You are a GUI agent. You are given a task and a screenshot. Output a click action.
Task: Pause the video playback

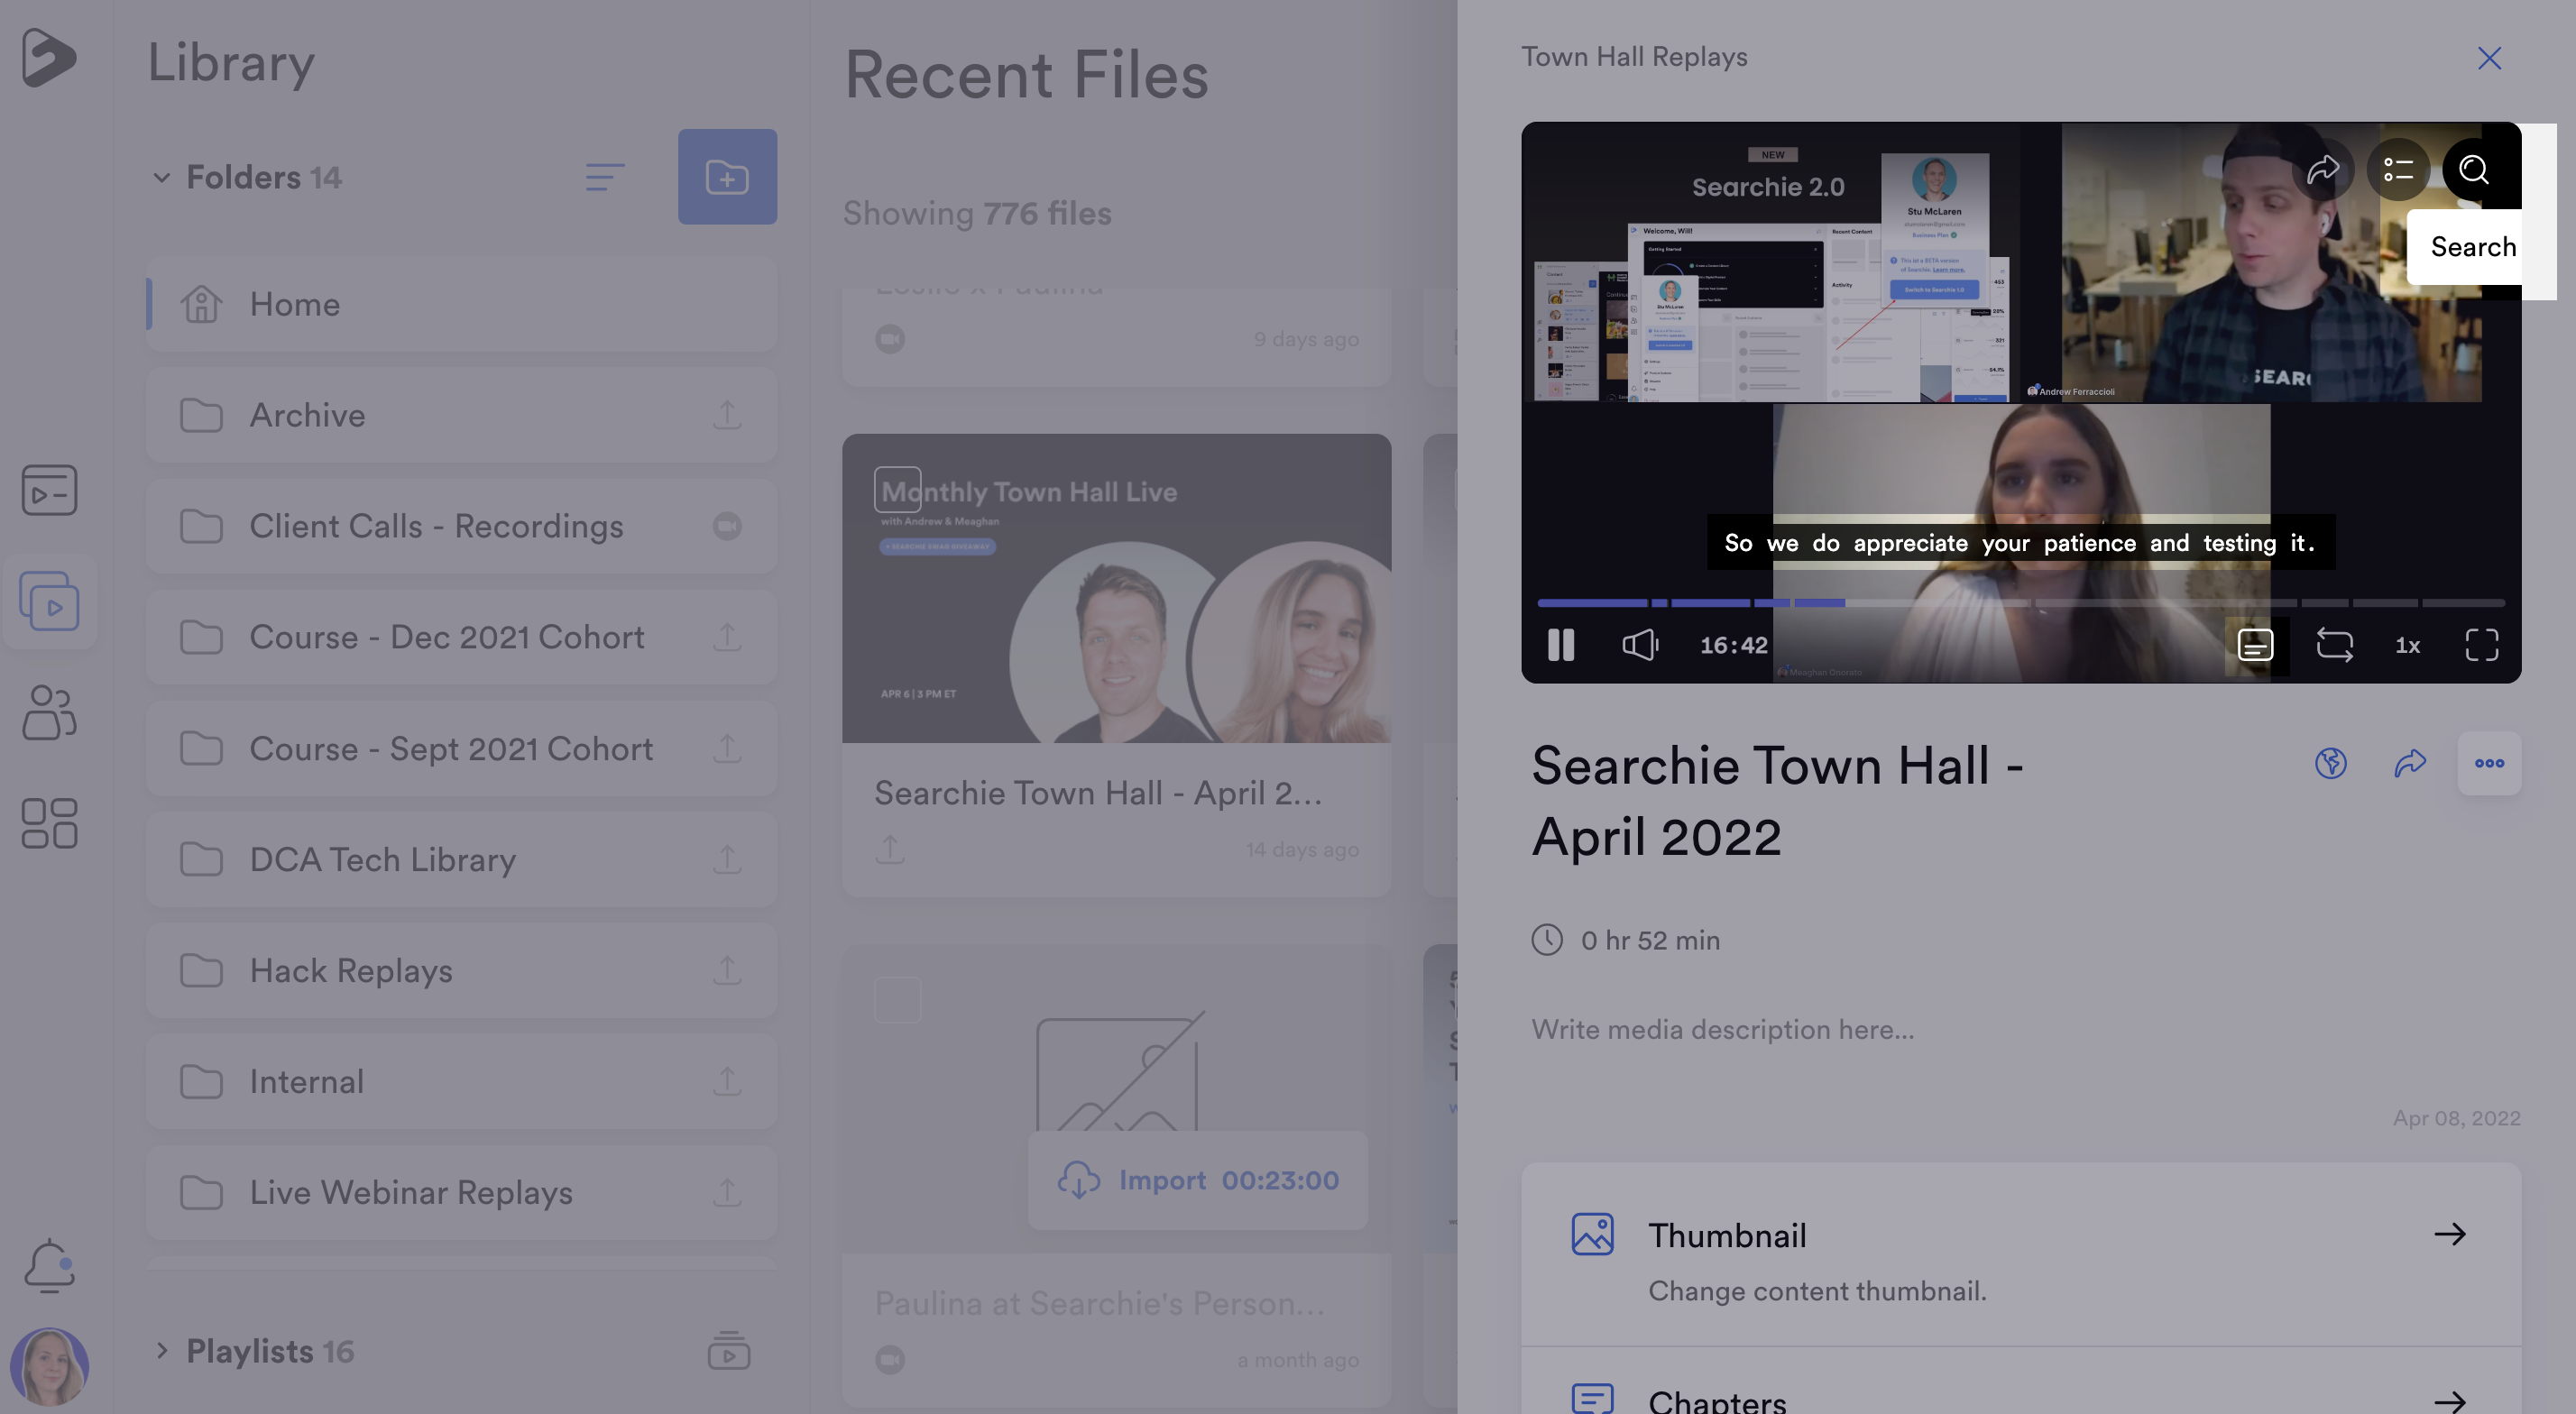[x=1560, y=645]
